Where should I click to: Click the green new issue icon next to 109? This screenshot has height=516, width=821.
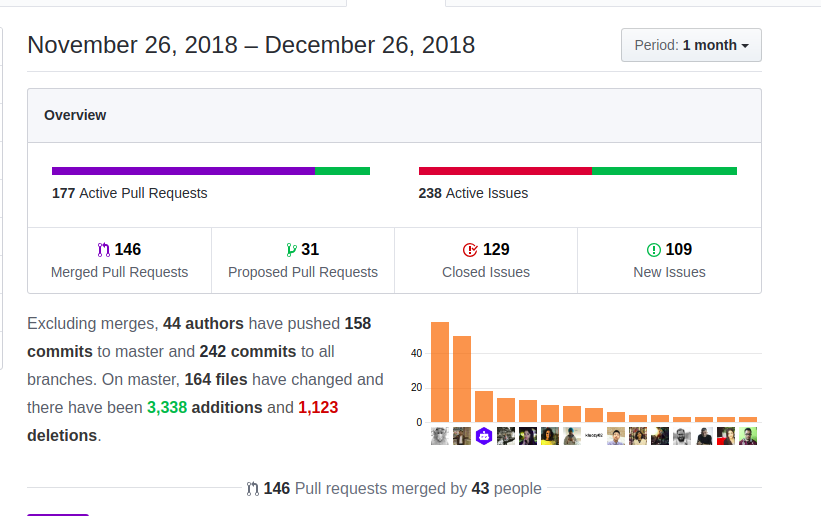pyautogui.click(x=653, y=250)
